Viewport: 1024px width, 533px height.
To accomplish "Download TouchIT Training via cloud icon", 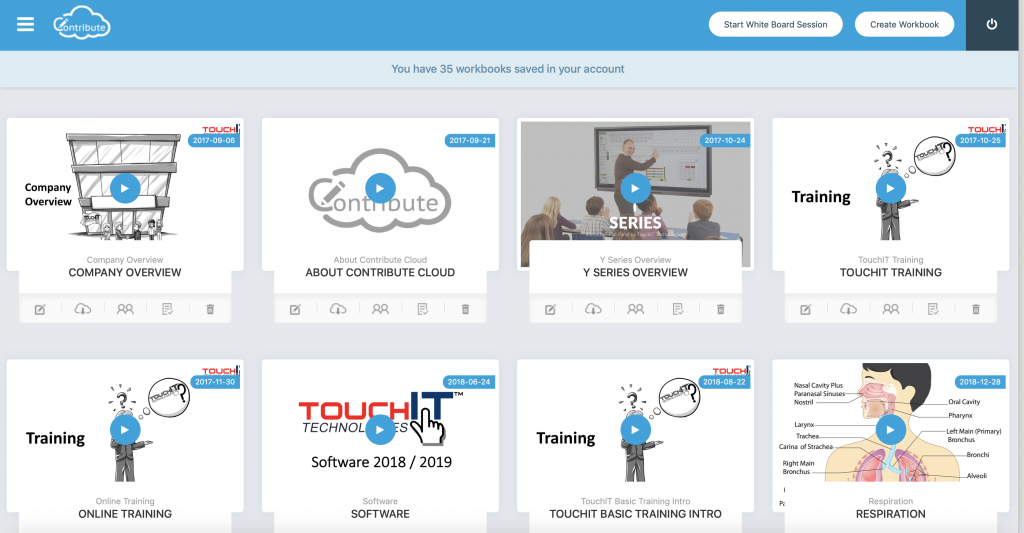I will coord(848,309).
